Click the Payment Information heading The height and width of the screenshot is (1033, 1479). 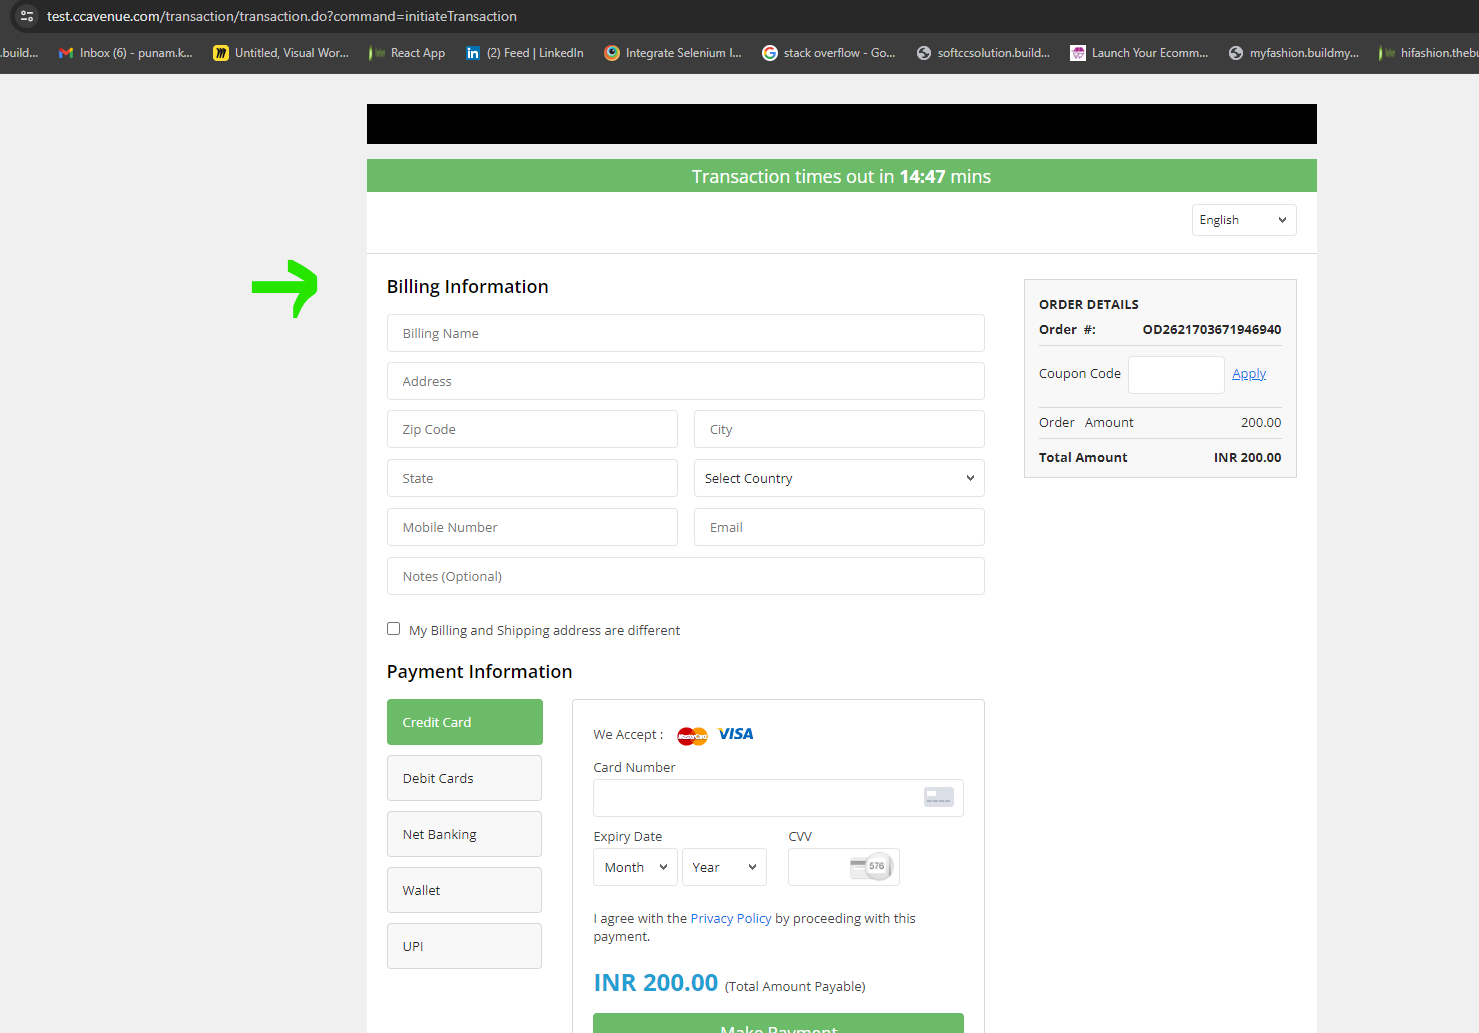tap(480, 671)
